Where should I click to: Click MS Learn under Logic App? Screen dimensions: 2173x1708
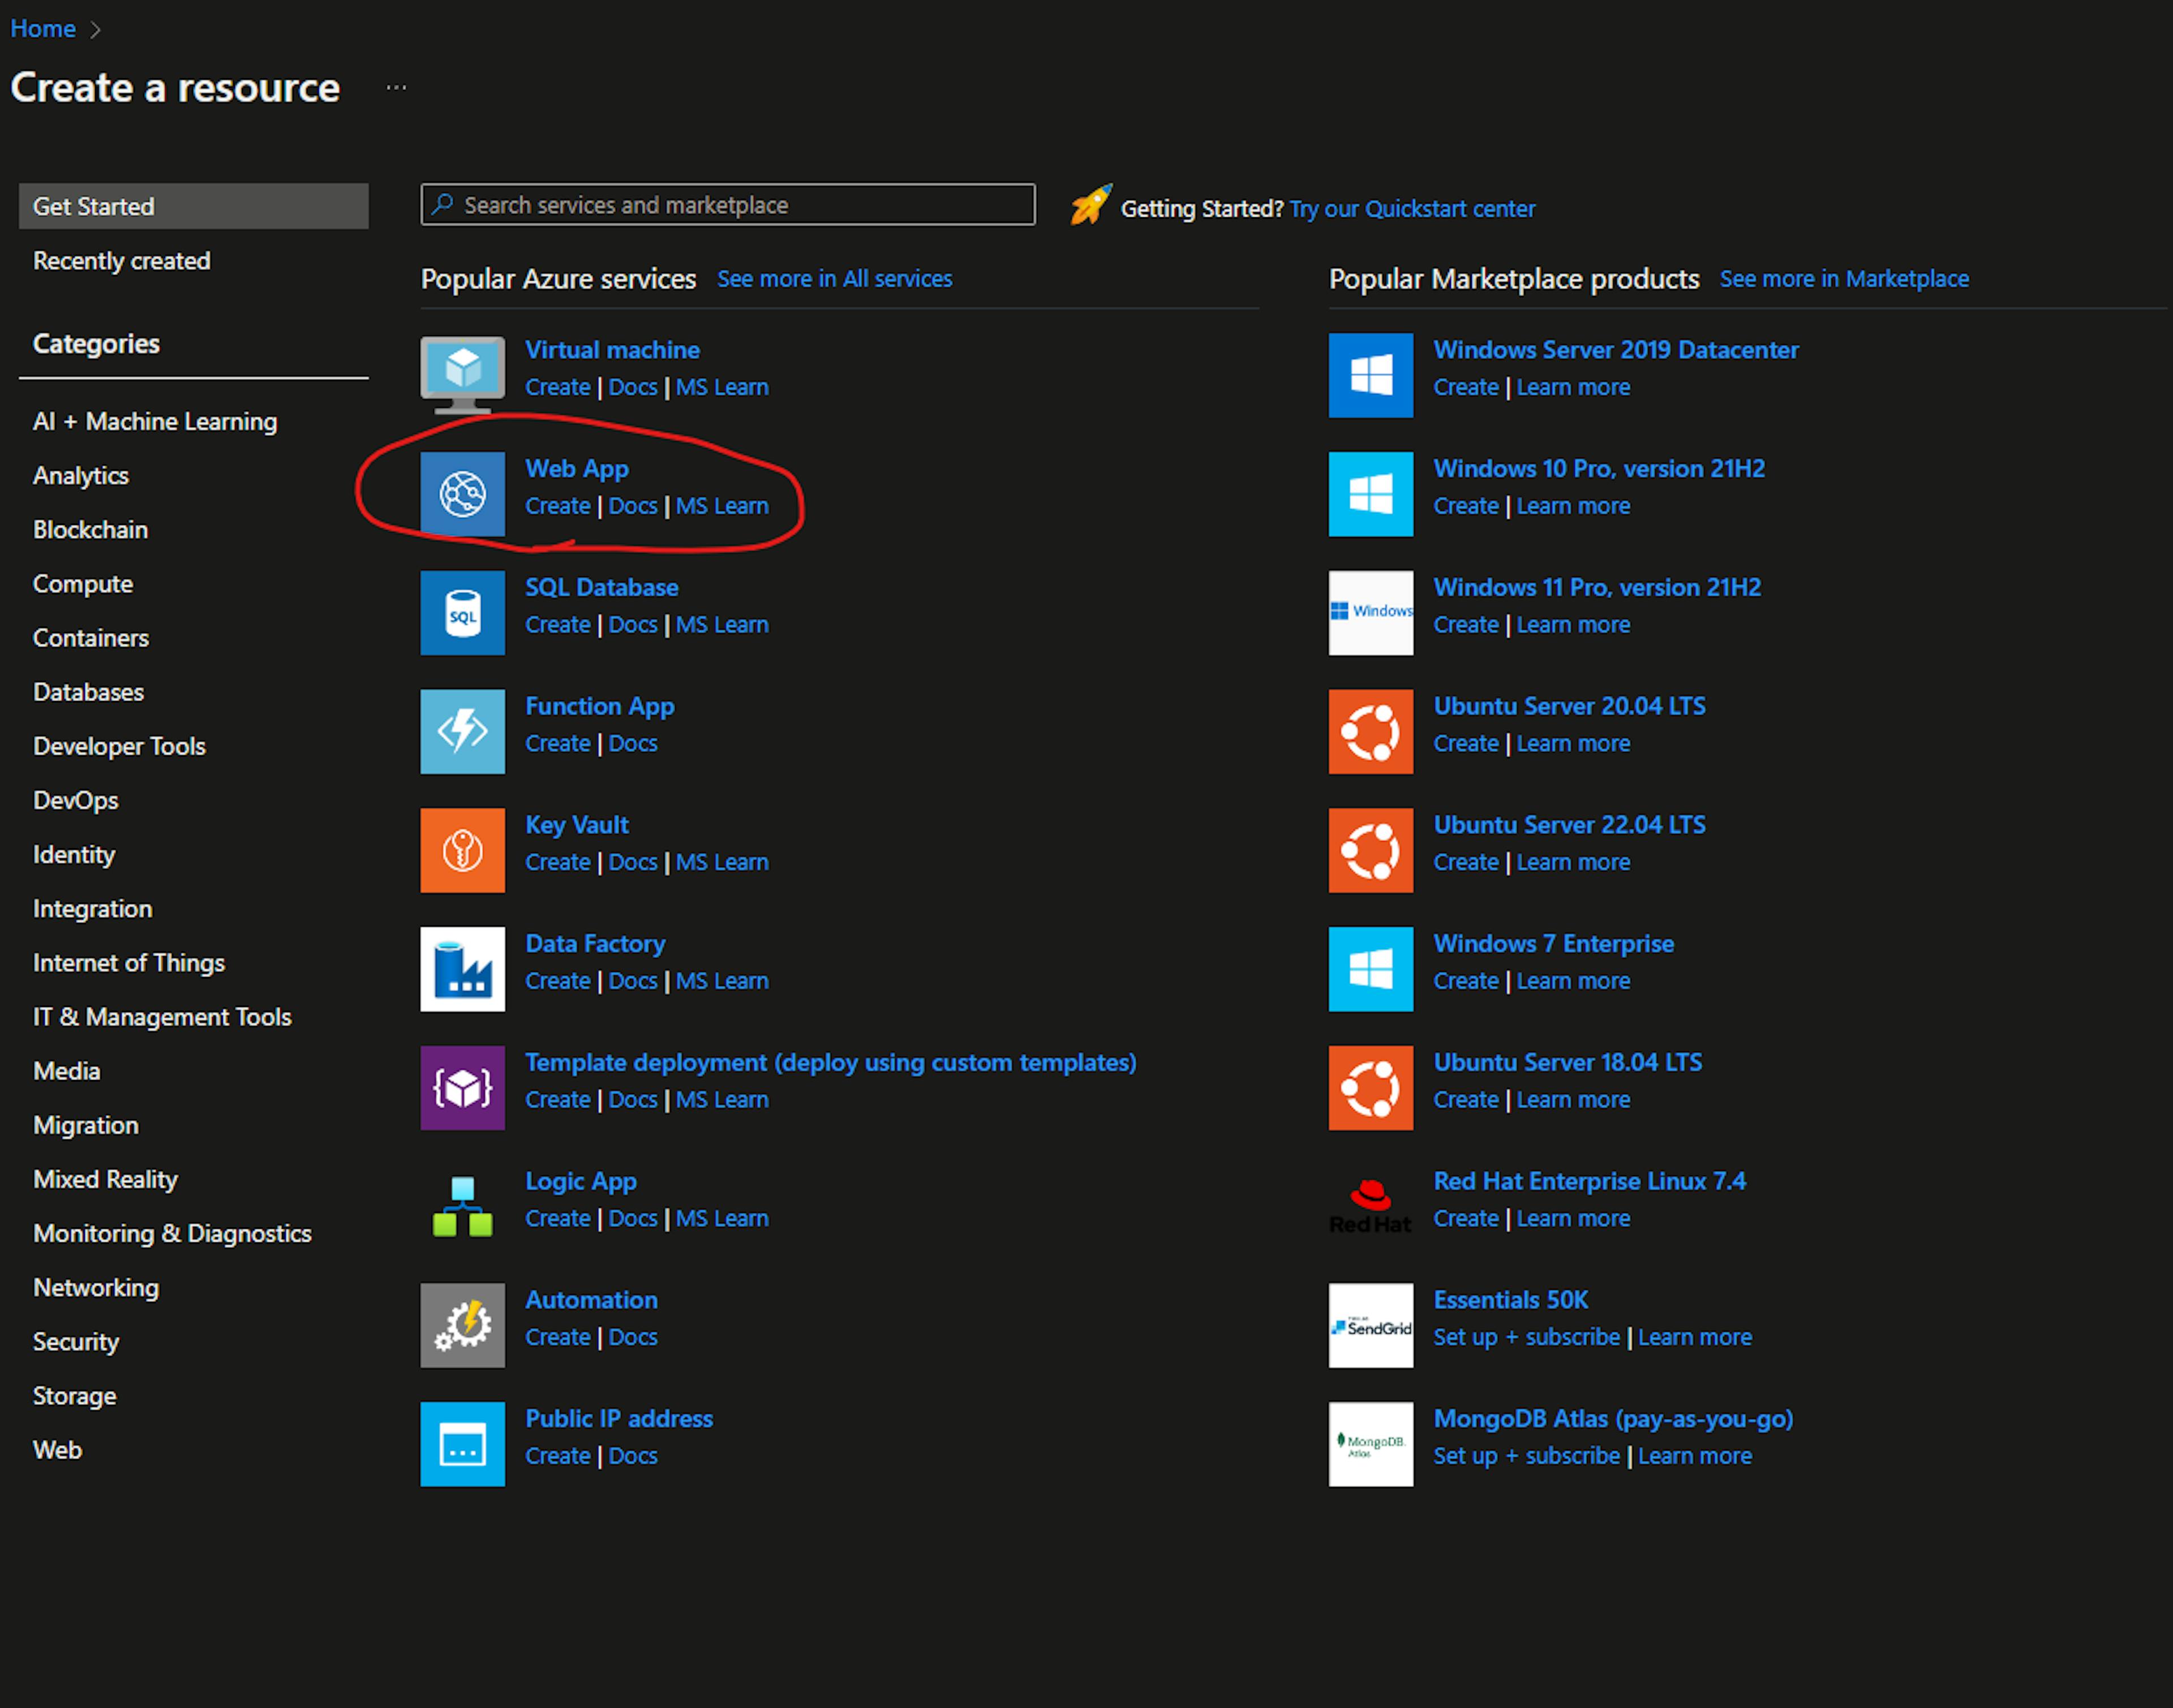tap(722, 1219)
